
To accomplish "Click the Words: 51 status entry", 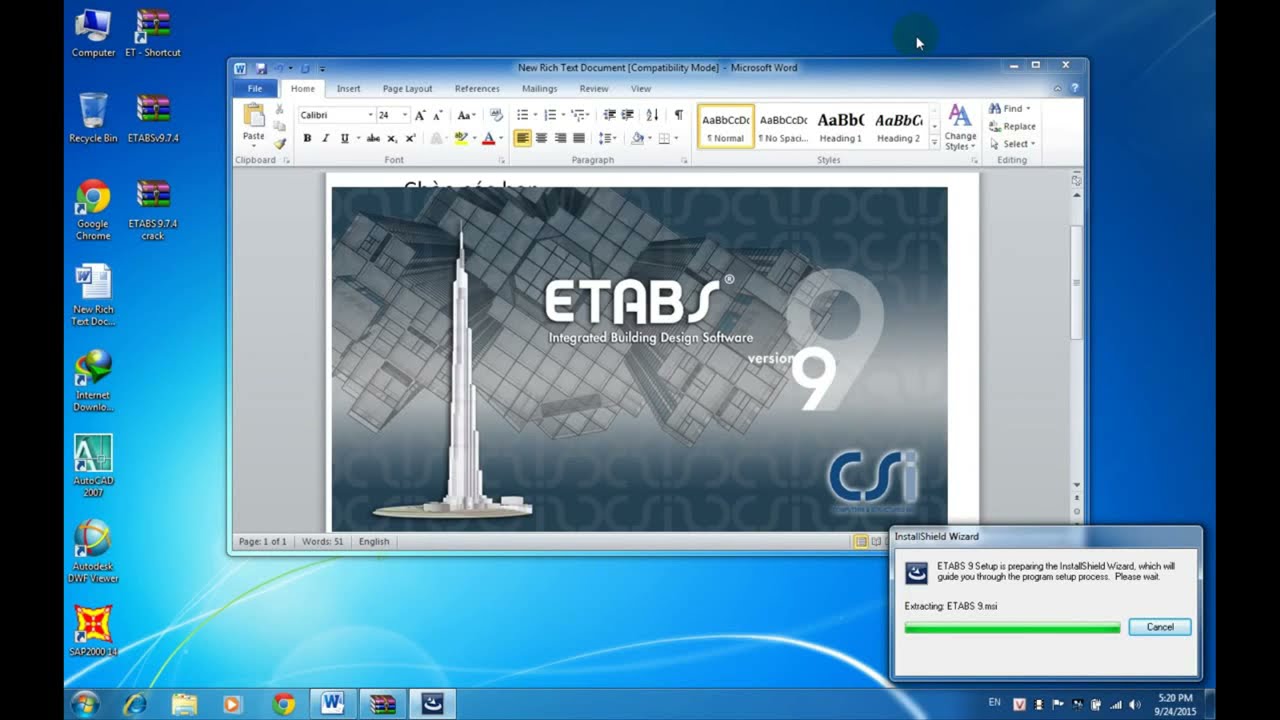I will point(322,541).
